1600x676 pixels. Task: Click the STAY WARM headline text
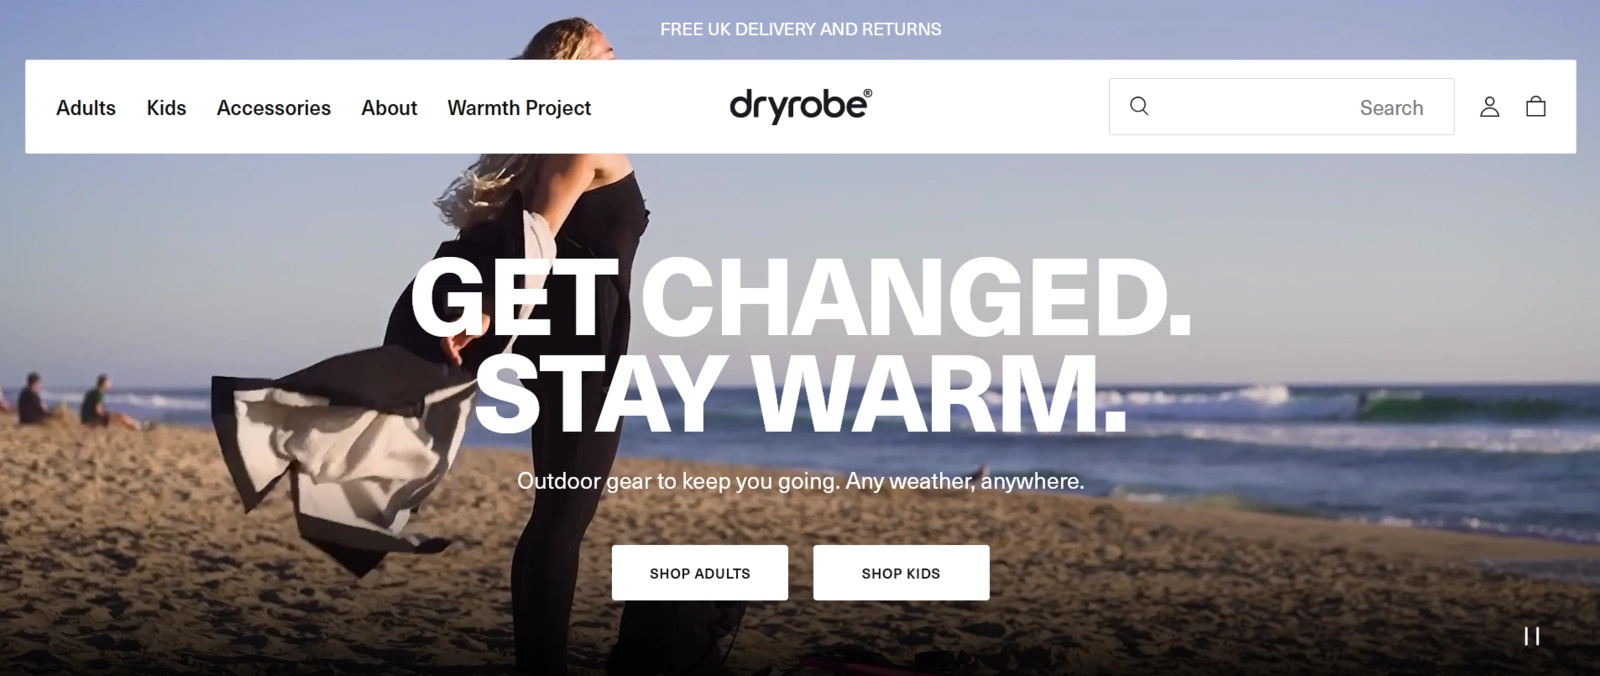800,392
